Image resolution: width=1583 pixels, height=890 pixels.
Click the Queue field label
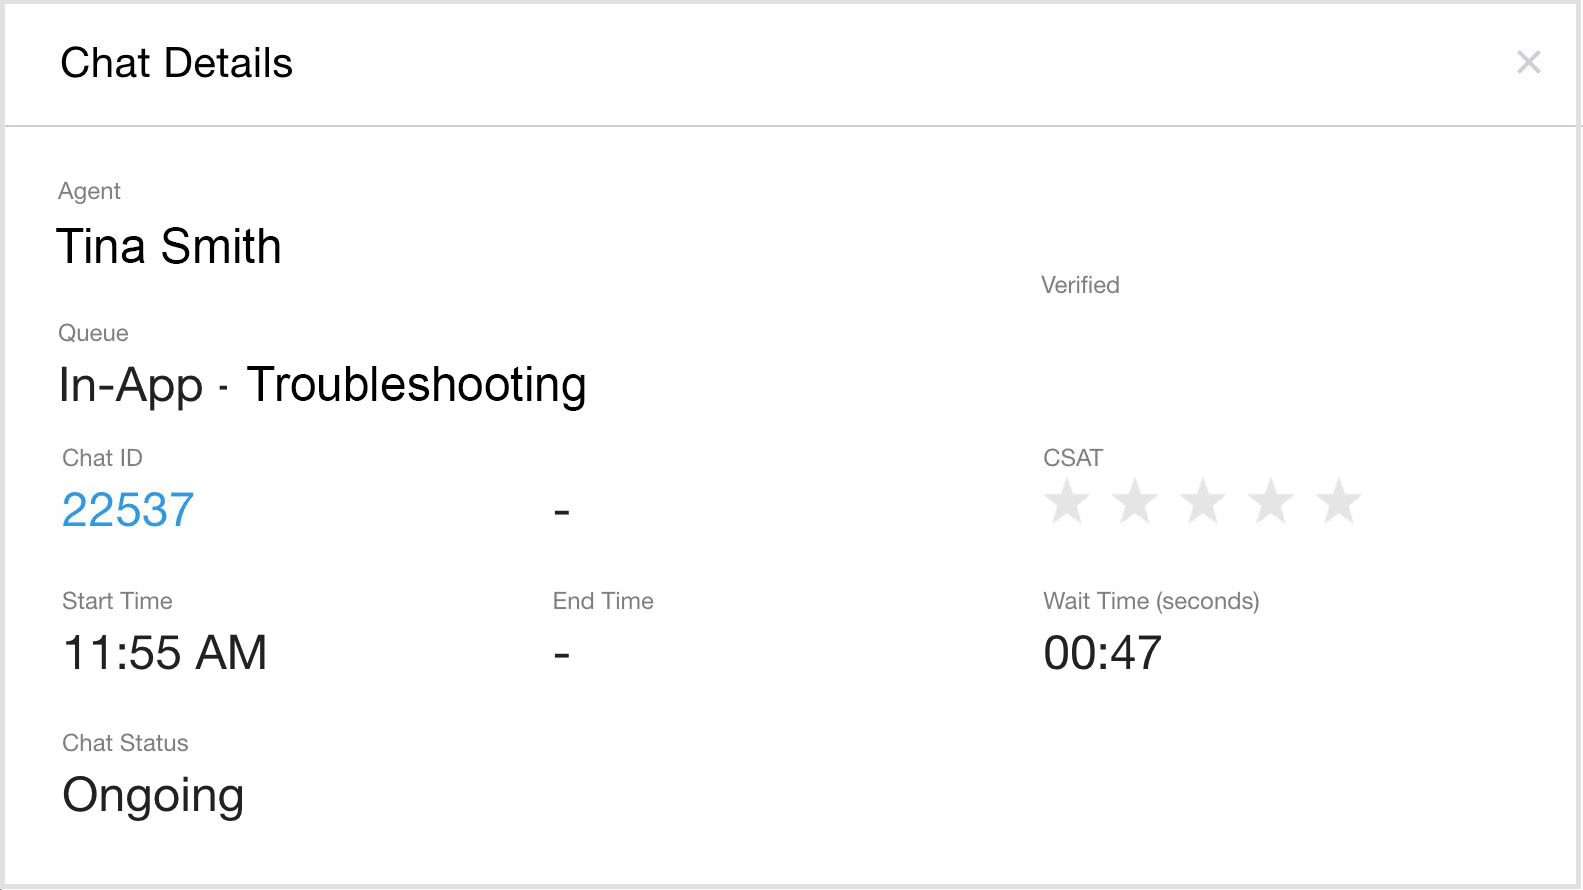click(x=93, y=333)
